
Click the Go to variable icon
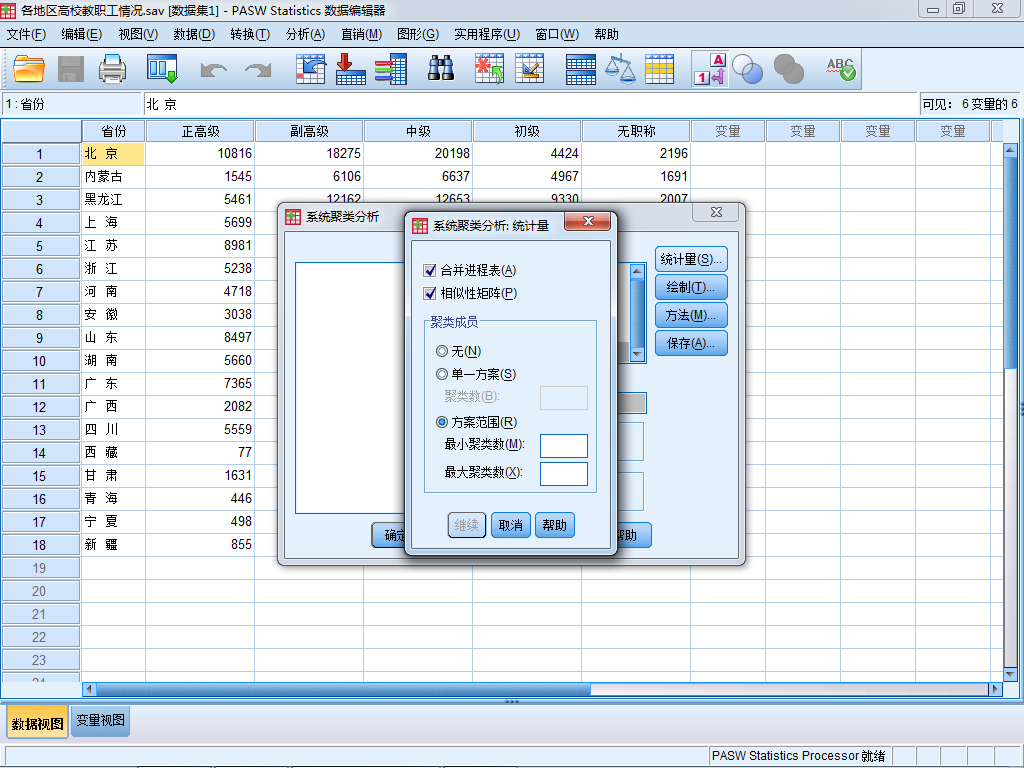350,69
